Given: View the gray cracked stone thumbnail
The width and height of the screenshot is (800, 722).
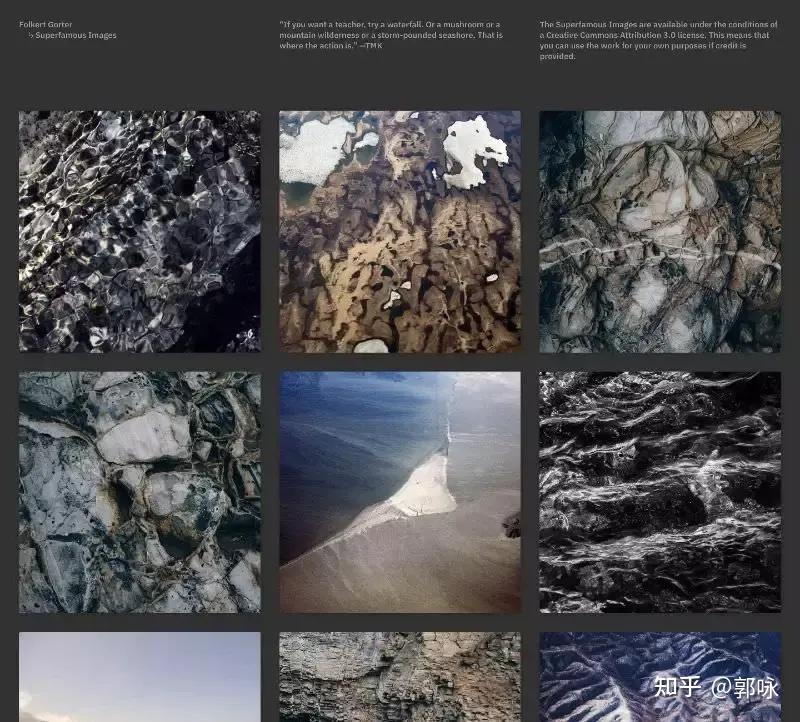Looking at the screenshot, I should tap(139, 492).
